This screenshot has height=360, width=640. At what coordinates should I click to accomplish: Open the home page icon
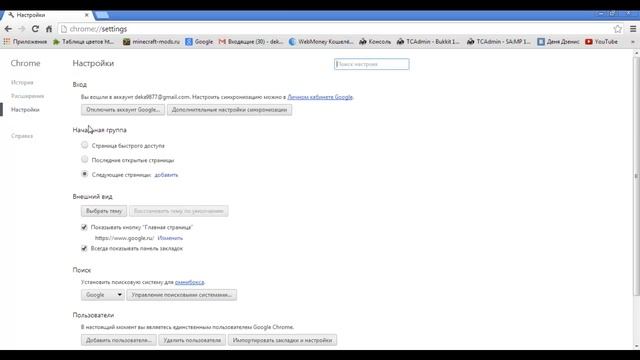tap(49, 29)
